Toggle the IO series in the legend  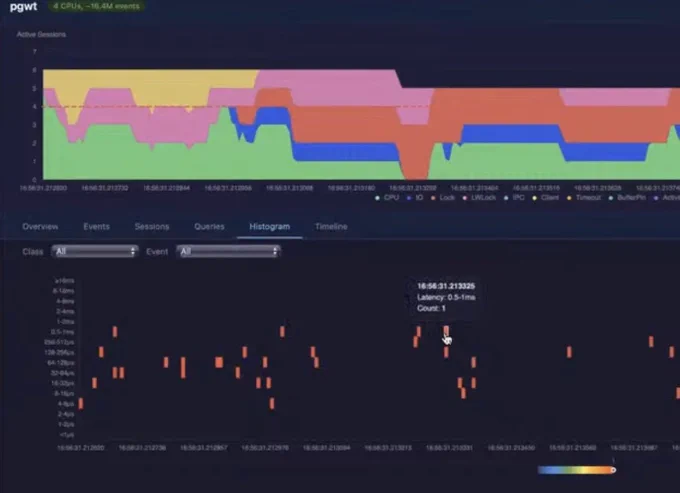[x=415, y=198]
